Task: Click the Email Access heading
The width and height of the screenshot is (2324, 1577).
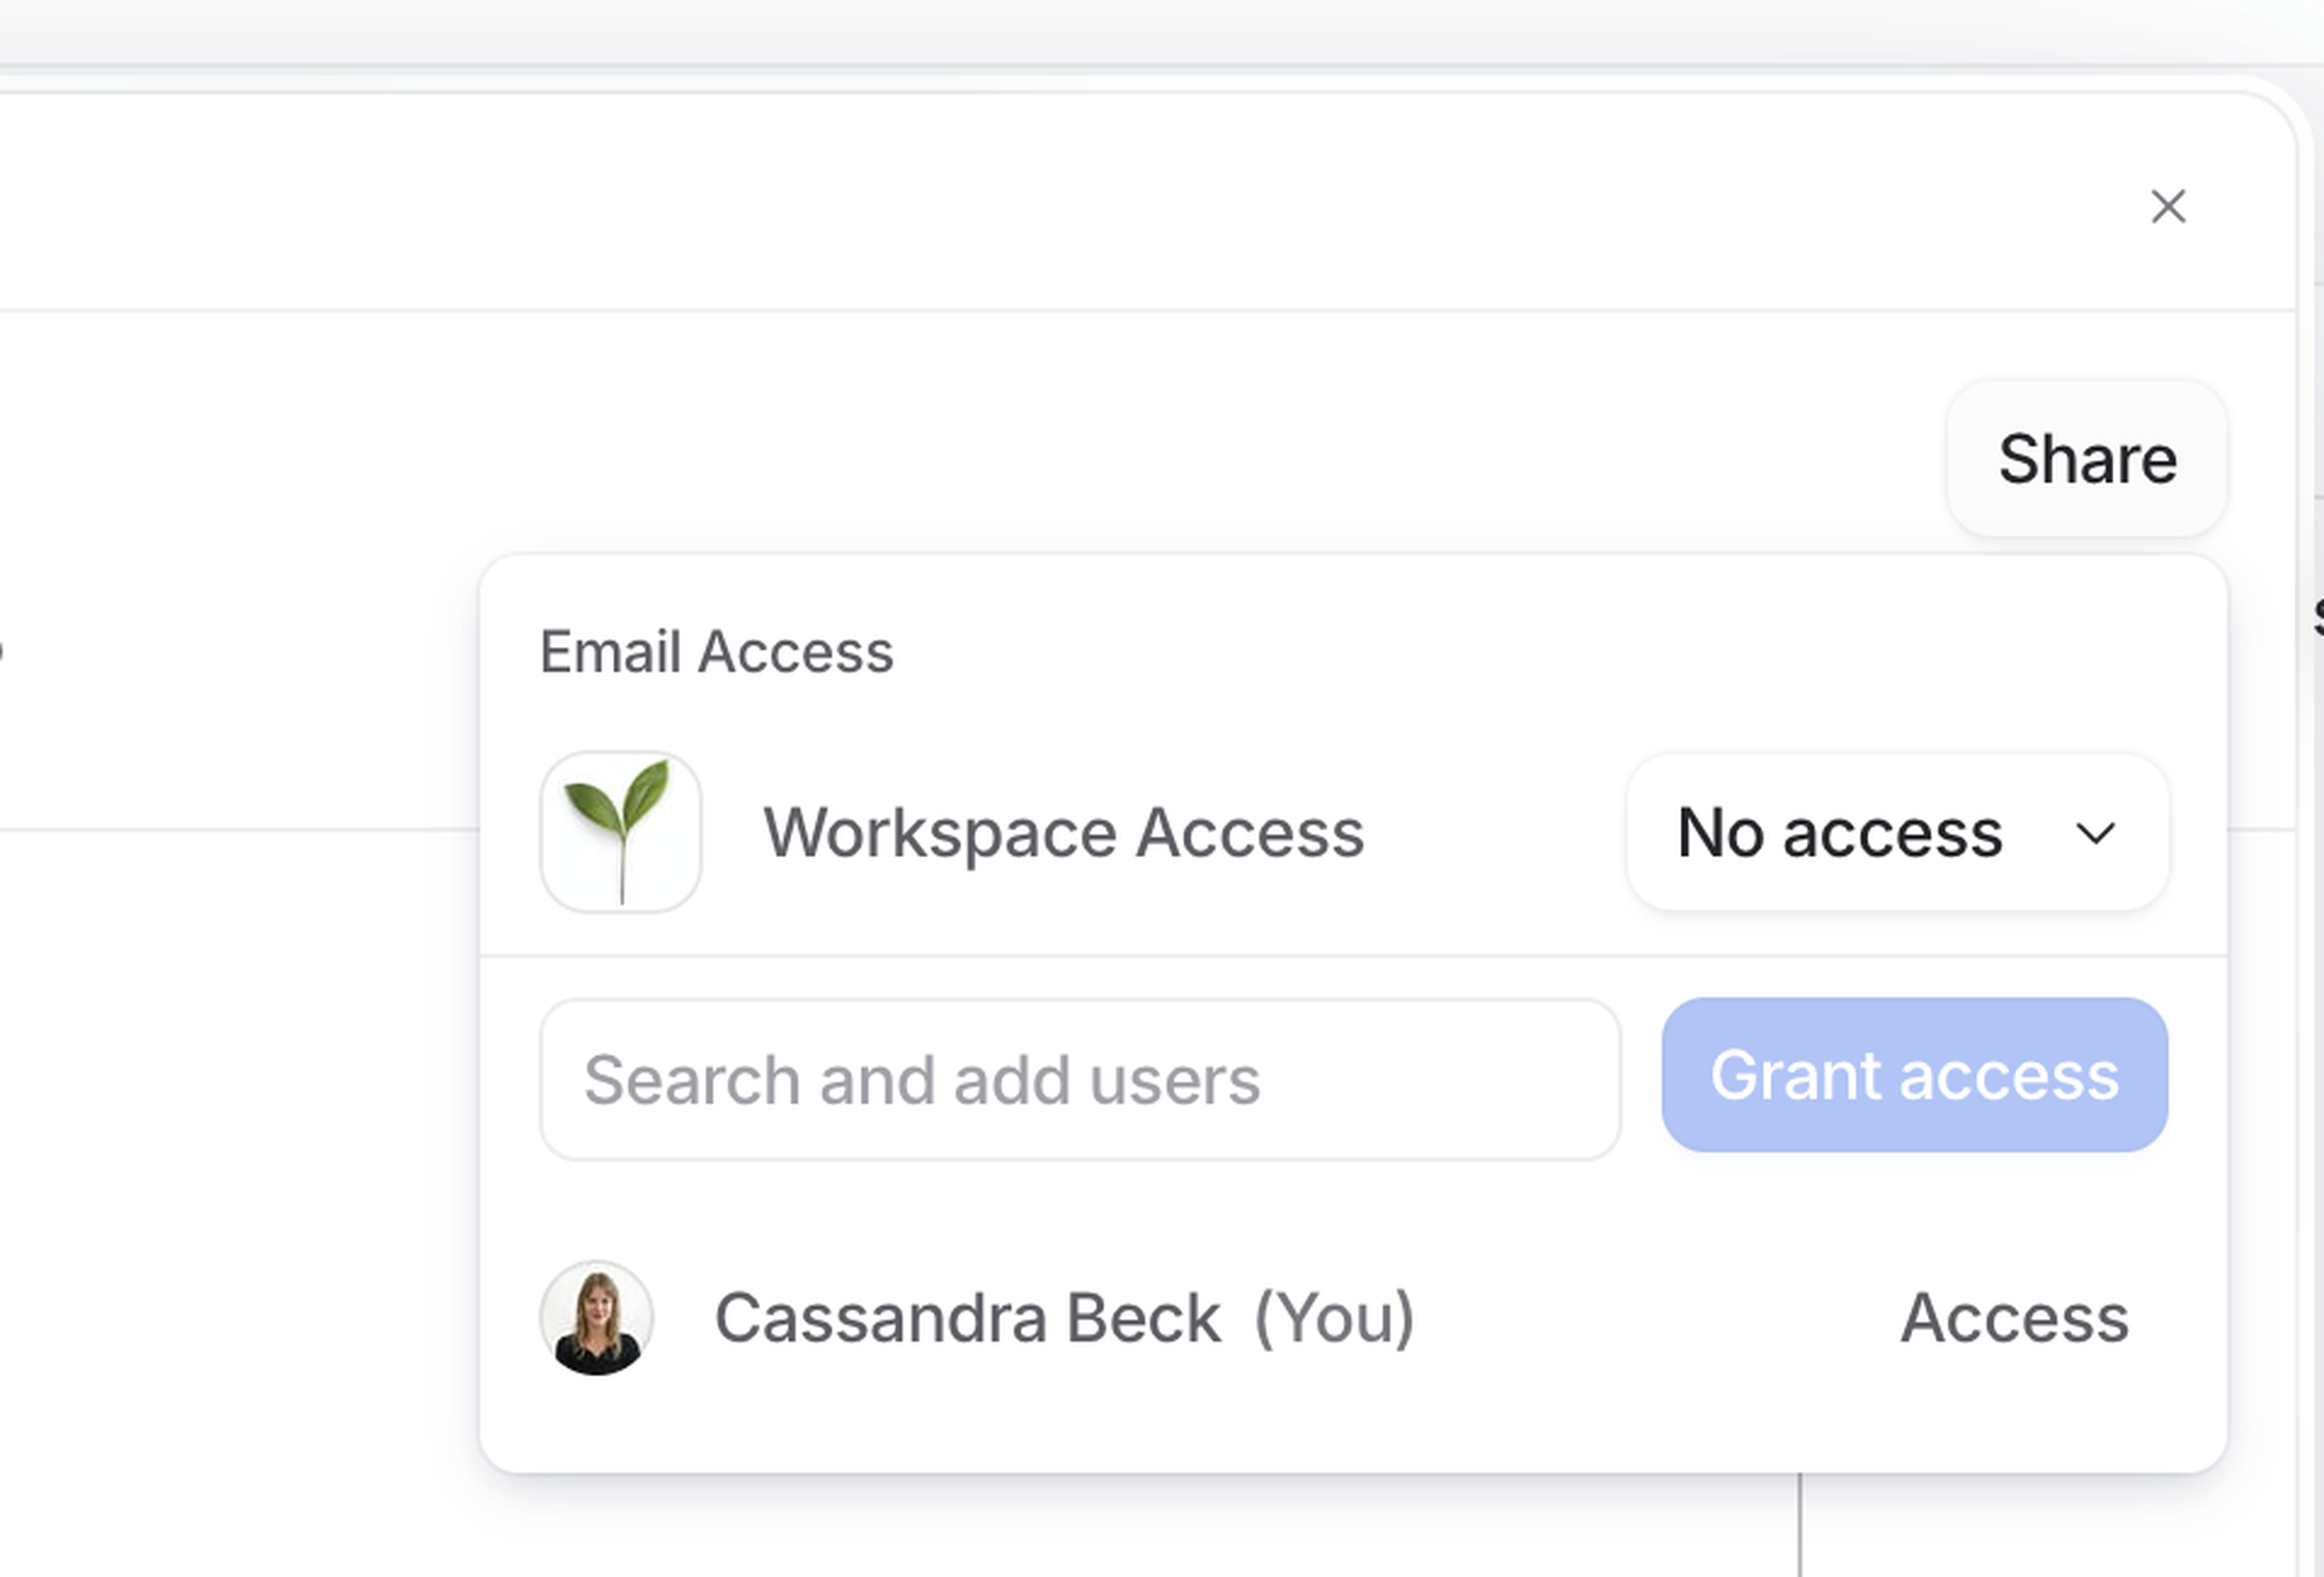Action: pyautogui.click(x=716, y=652)
